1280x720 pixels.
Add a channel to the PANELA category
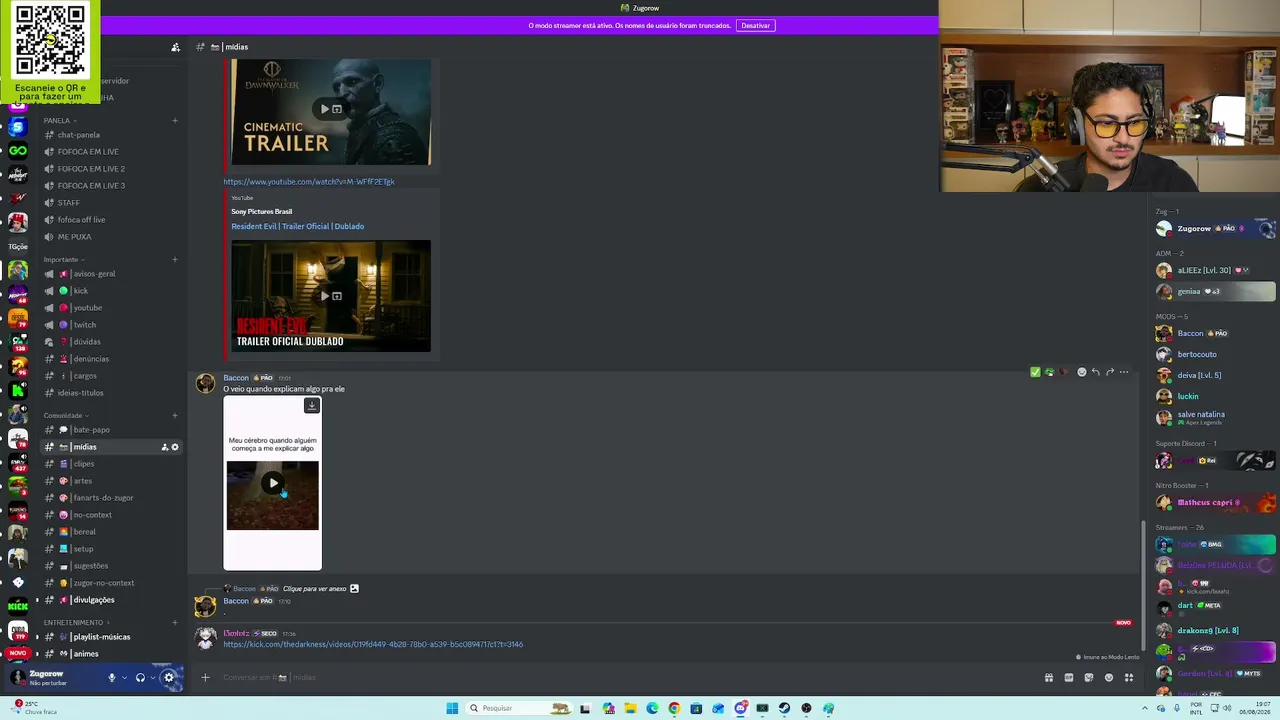(x=175, y=121)
